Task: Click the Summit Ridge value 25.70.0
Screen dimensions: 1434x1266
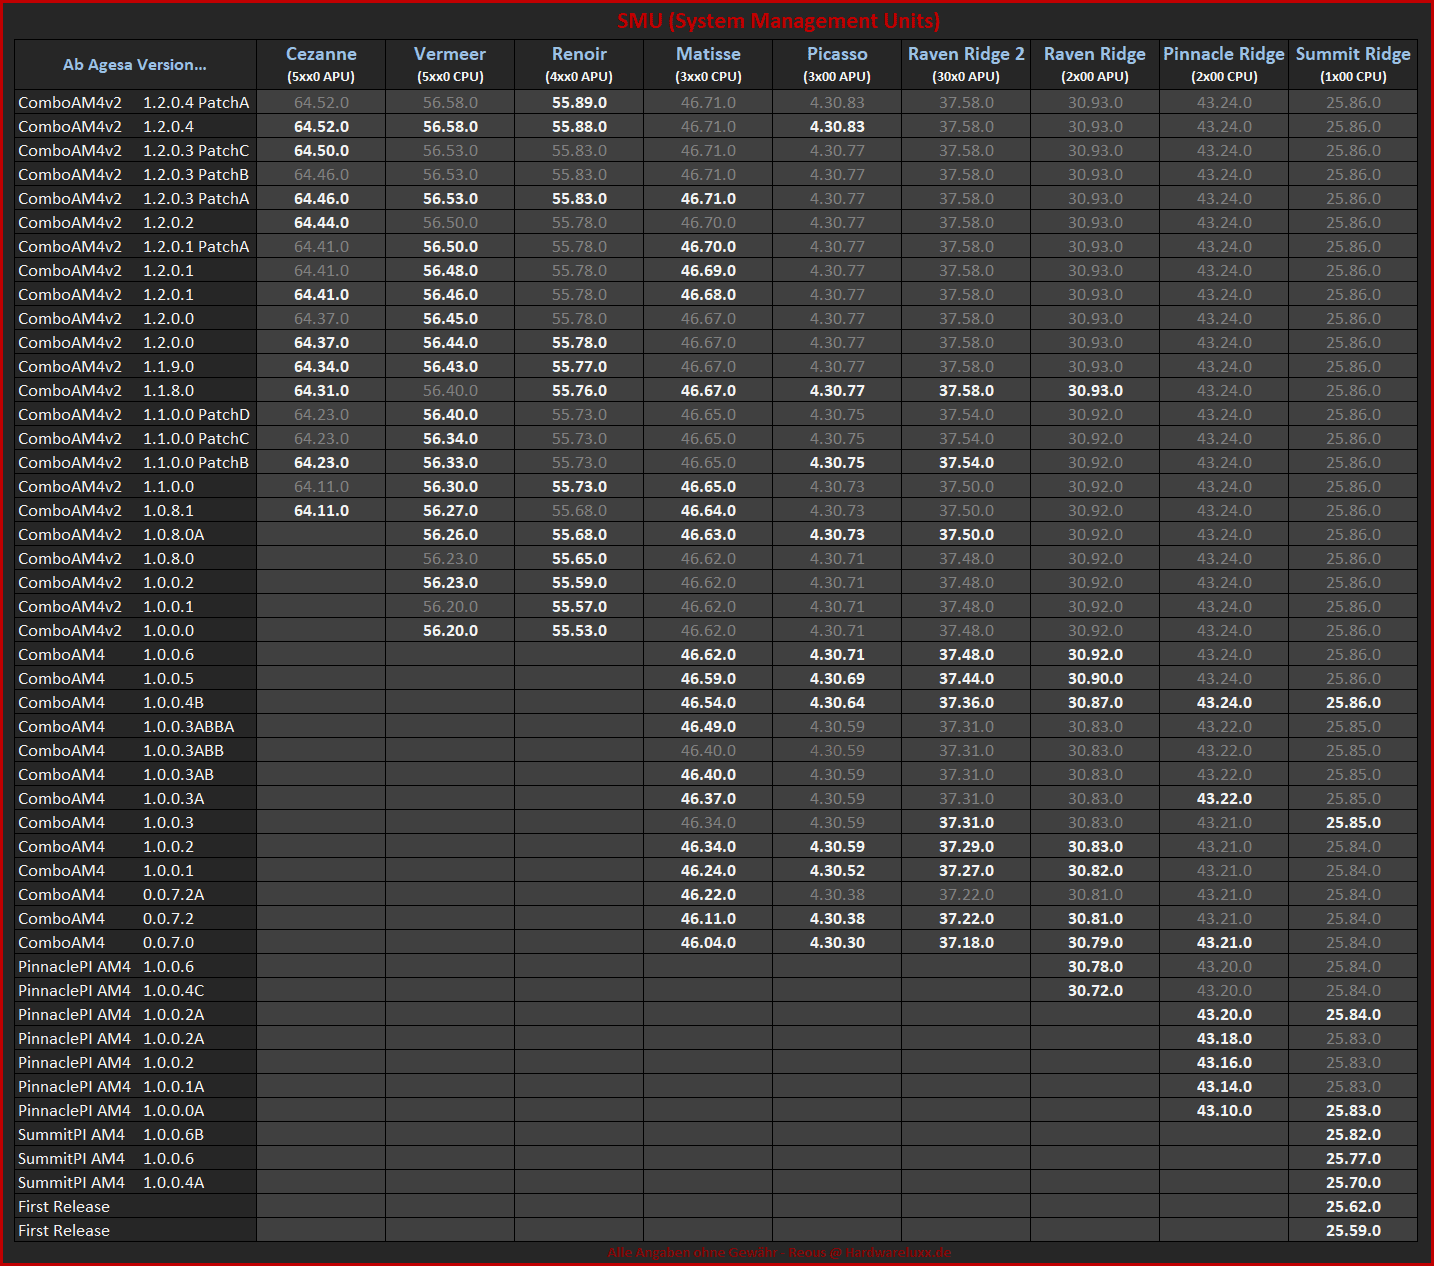Action: pos(1353,1182)
